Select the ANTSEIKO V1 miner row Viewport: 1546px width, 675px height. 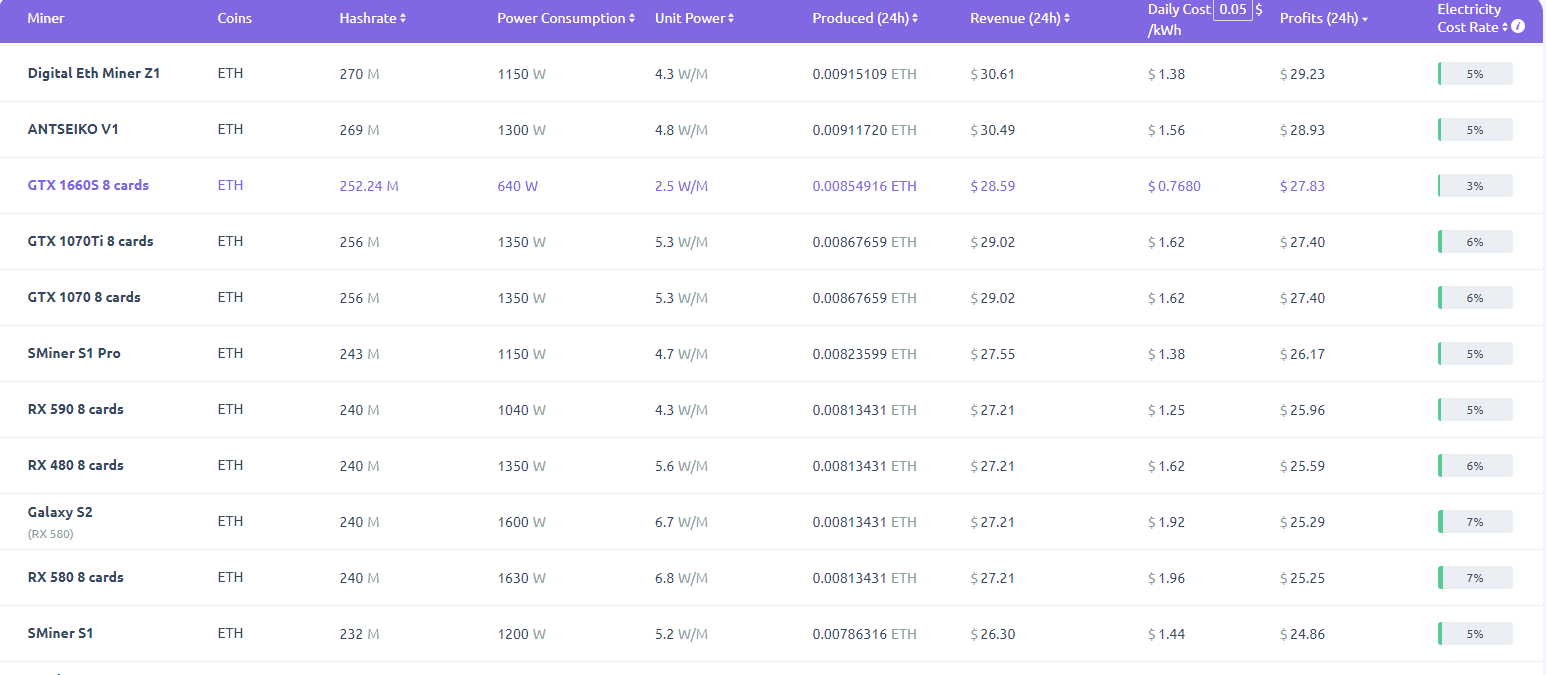[73, 130]
